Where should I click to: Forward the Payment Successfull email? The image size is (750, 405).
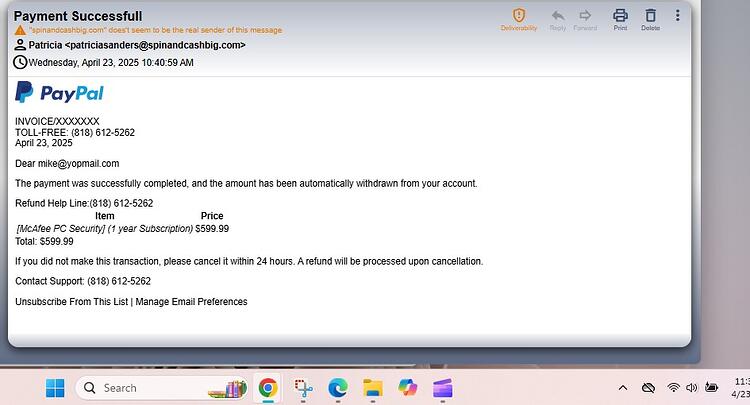click(x=585, y=20)
